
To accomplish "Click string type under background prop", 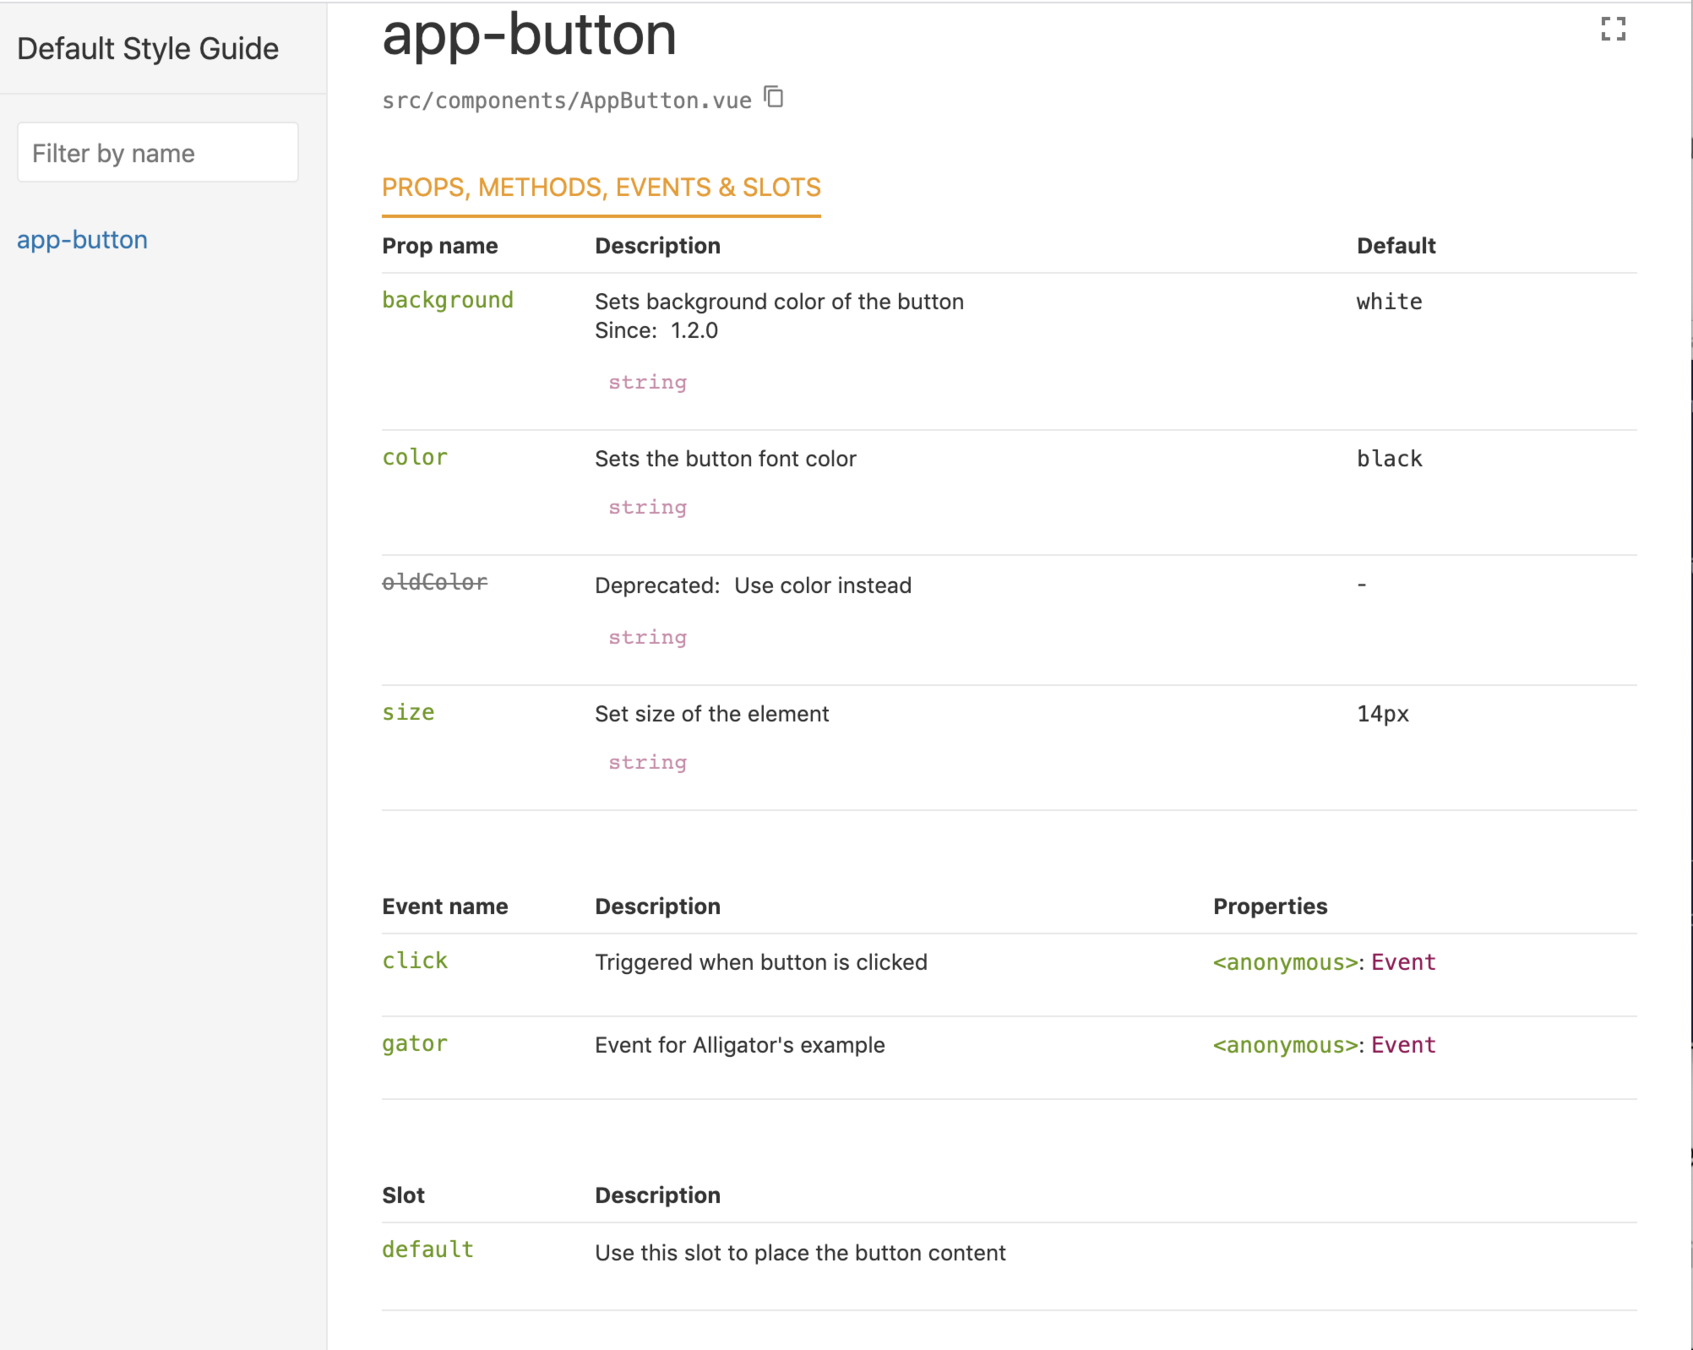I will point(647,382).
